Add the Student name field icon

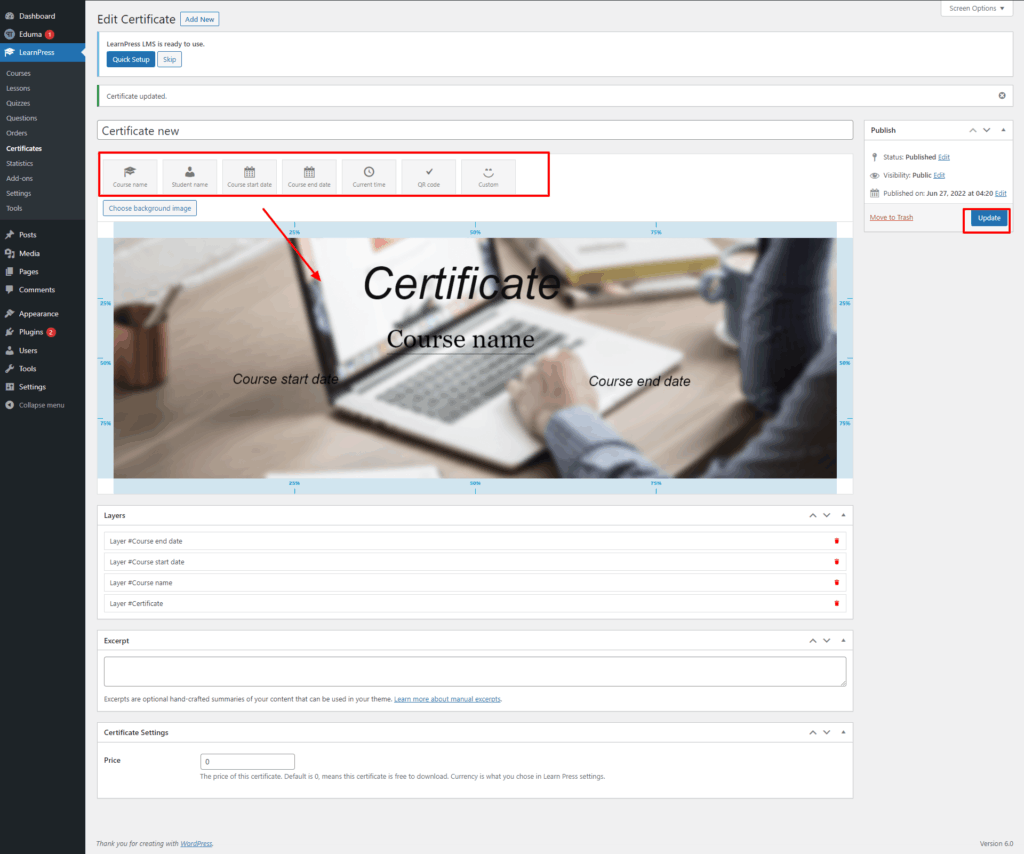pos(189,176)
